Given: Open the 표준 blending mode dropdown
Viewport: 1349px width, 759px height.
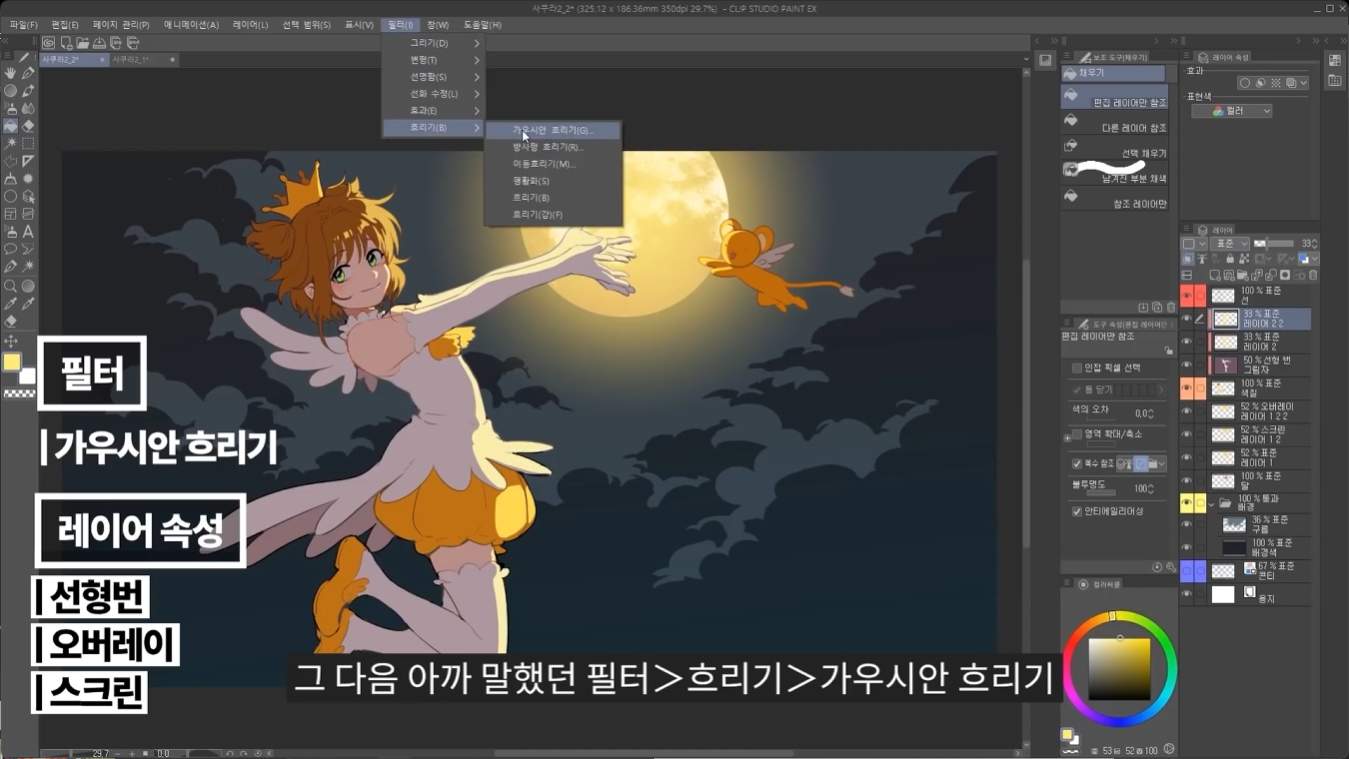Looking at the screenshot, I should (1229, 243).
